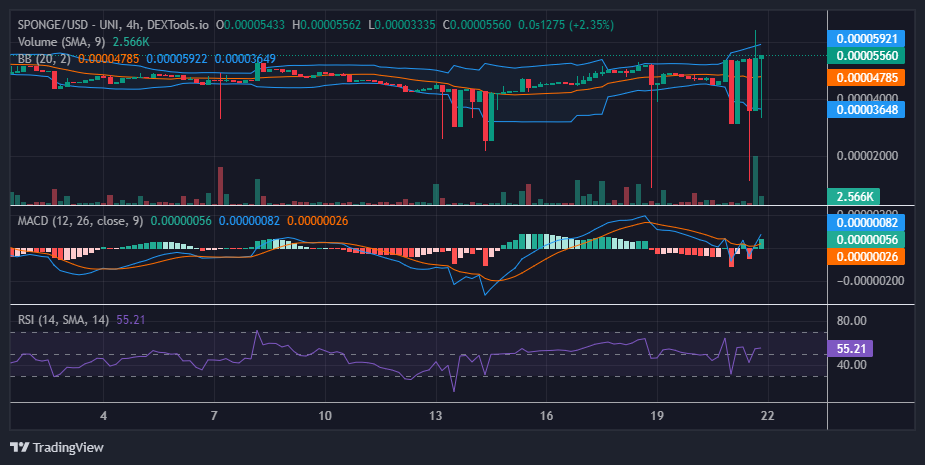Click the blue 0.00003648 price label
The height and width of the screenshot is (465, 925).
[x=866, y=109]
